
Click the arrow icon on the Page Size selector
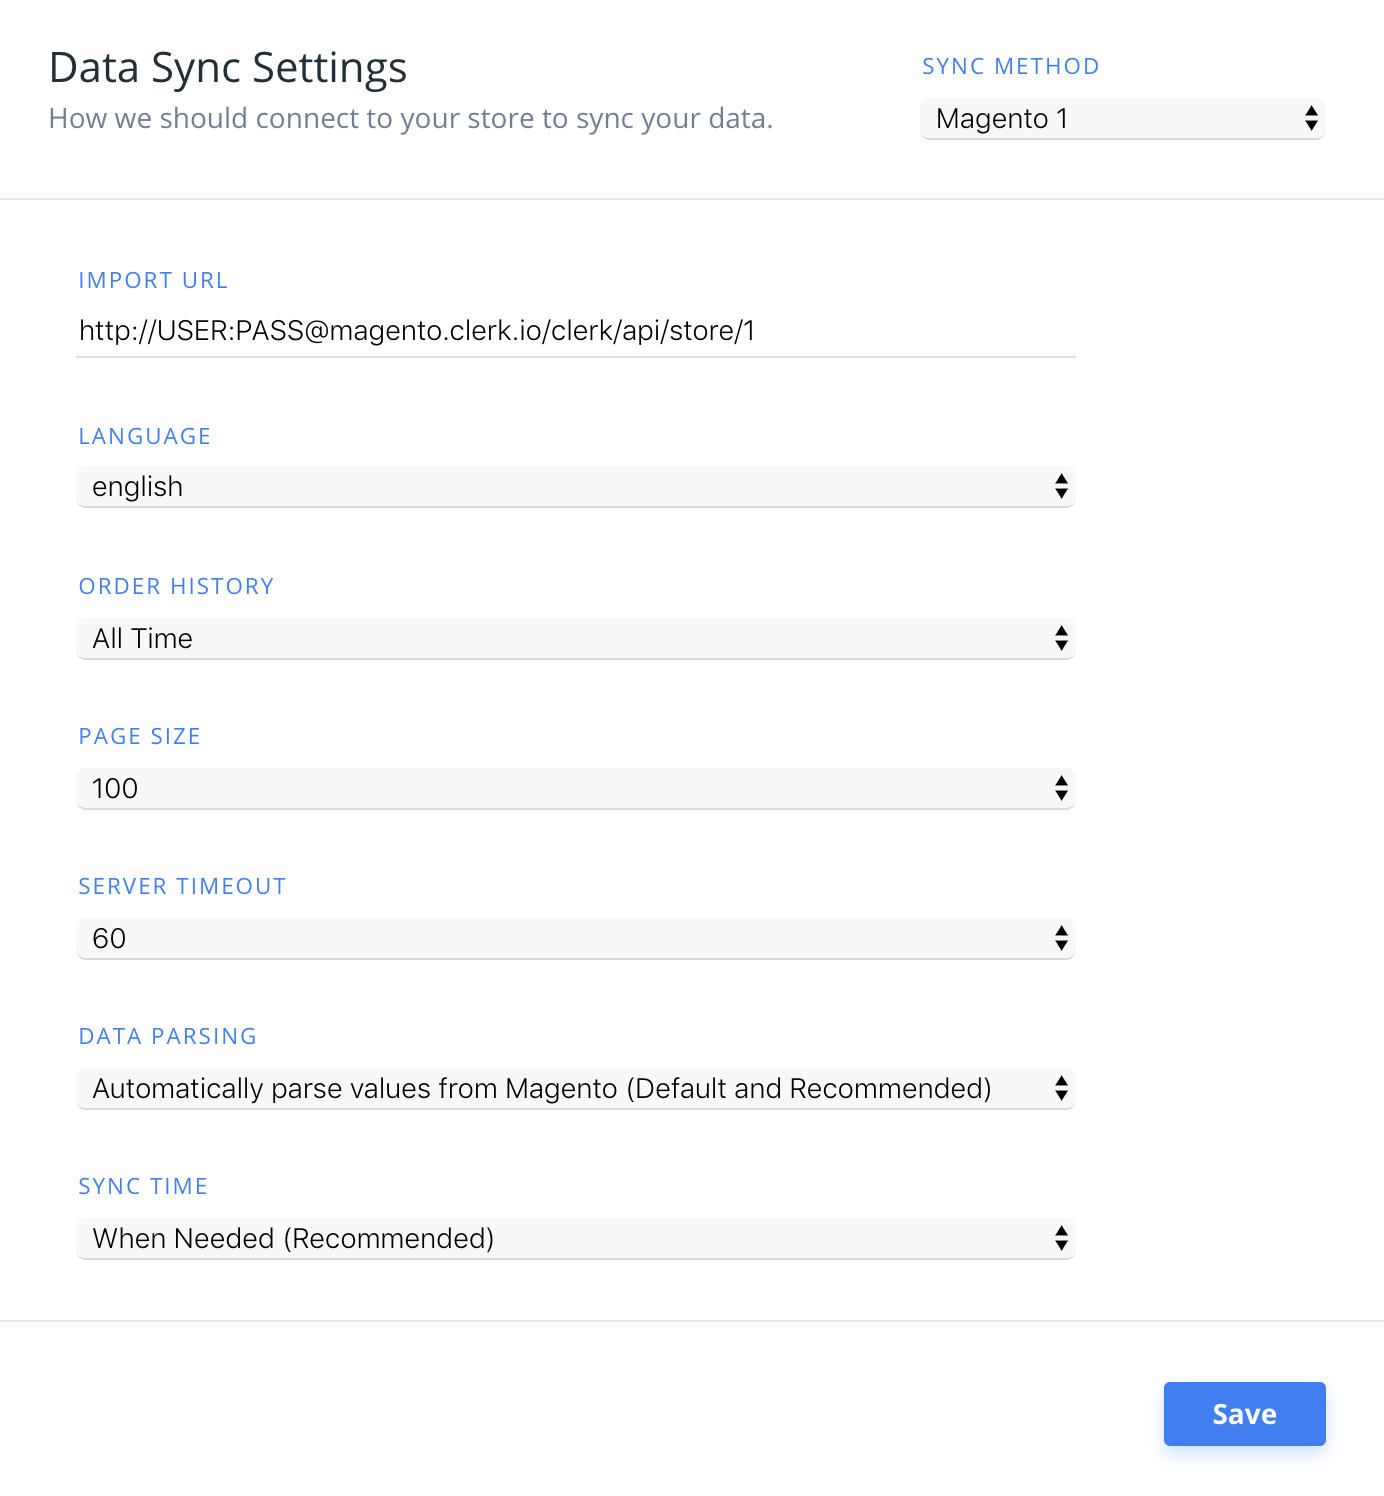(1061, 789)
